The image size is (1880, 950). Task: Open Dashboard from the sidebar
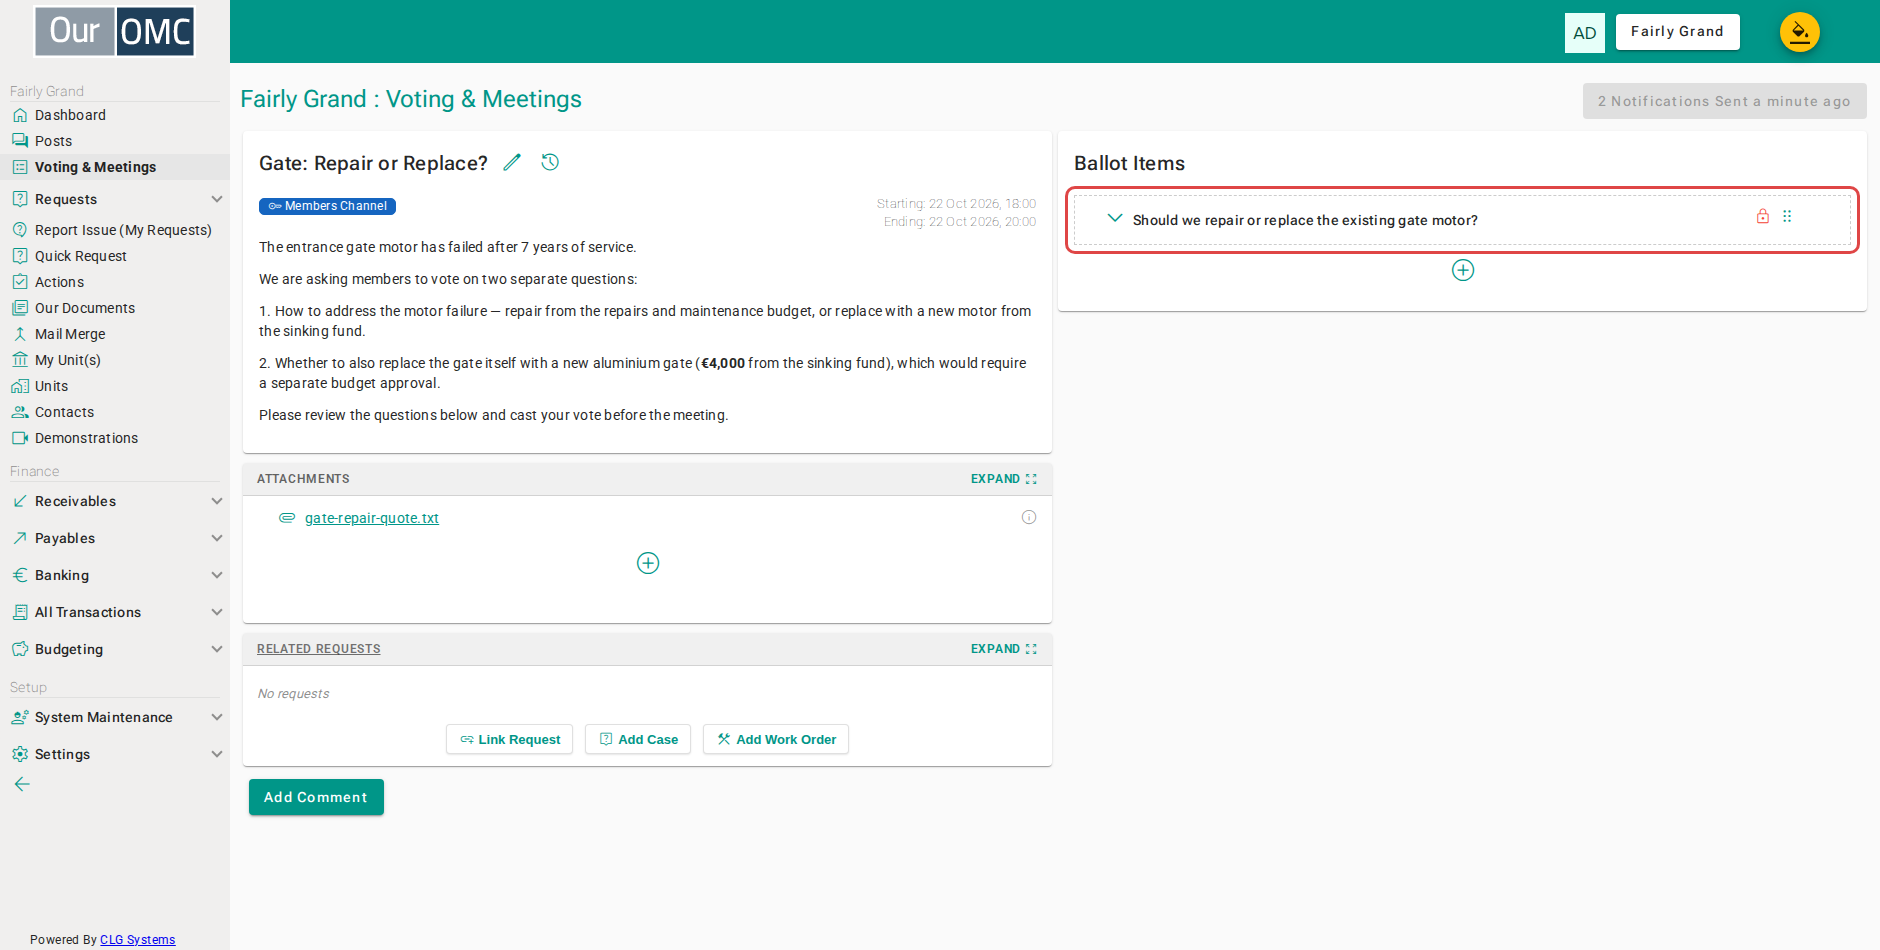[70, 115]
